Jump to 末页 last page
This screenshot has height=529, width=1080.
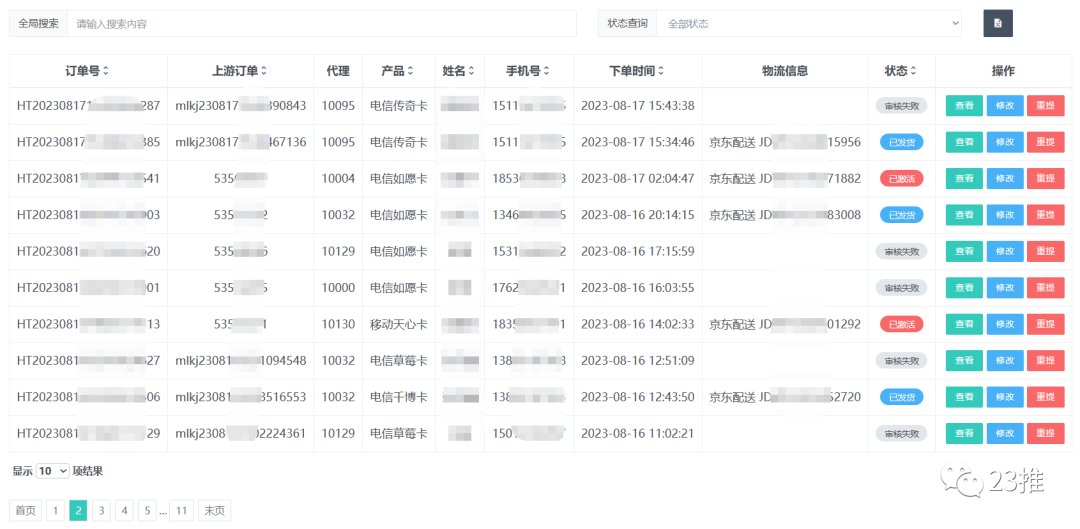coord(214,510)
